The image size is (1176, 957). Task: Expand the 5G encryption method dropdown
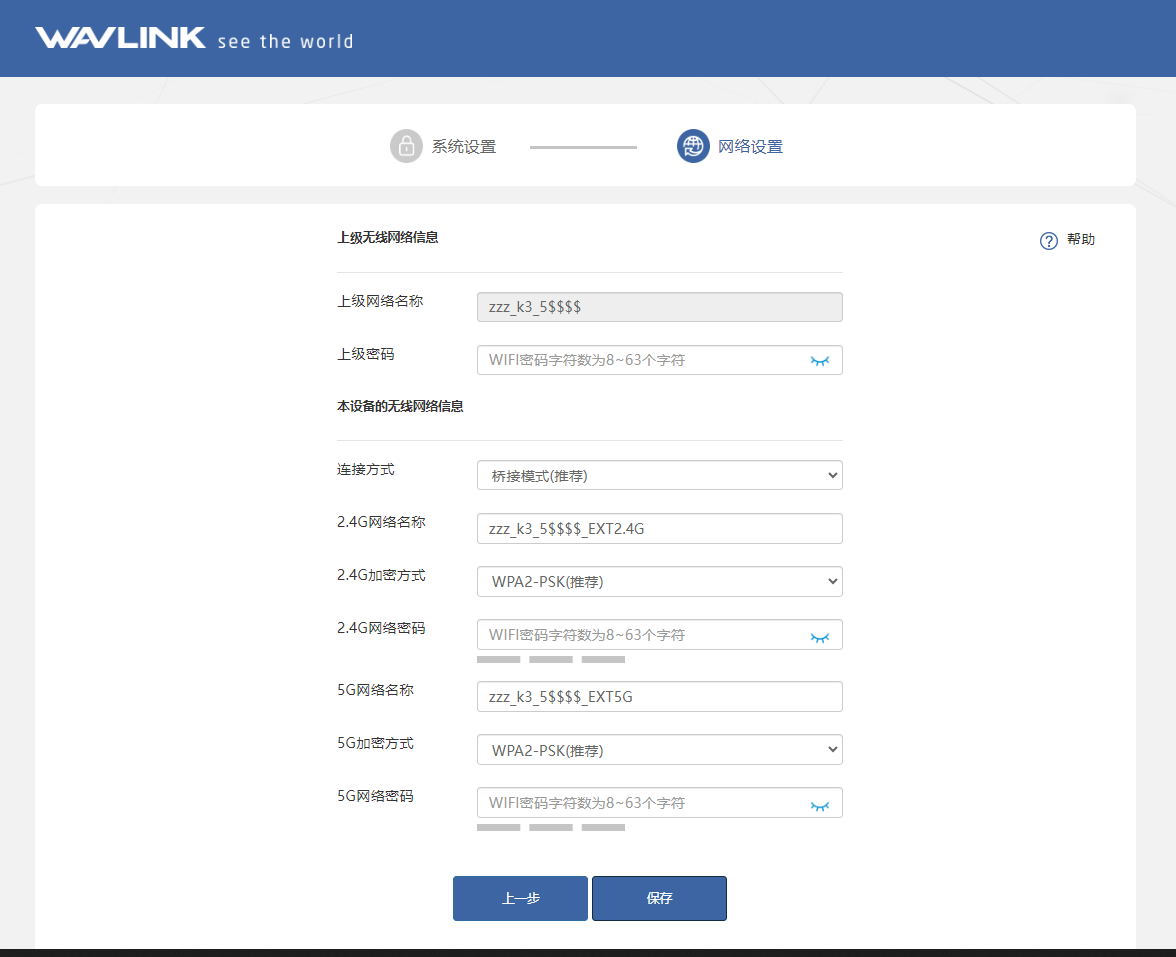pos(659,750)
